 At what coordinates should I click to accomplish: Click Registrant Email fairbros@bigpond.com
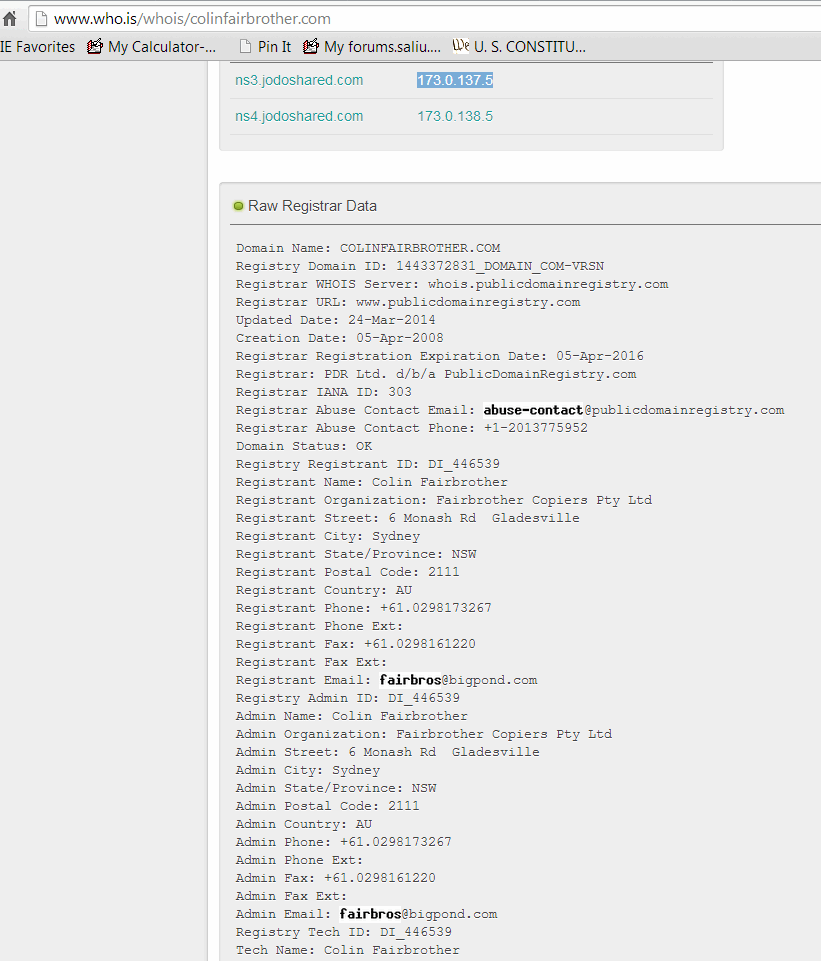[387, 680]
